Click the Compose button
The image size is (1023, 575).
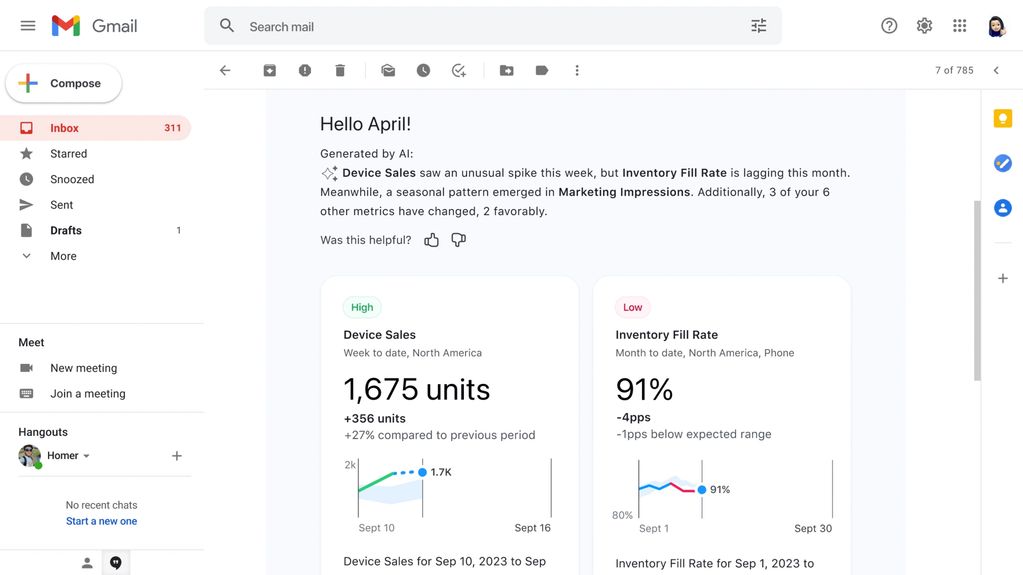64,84
